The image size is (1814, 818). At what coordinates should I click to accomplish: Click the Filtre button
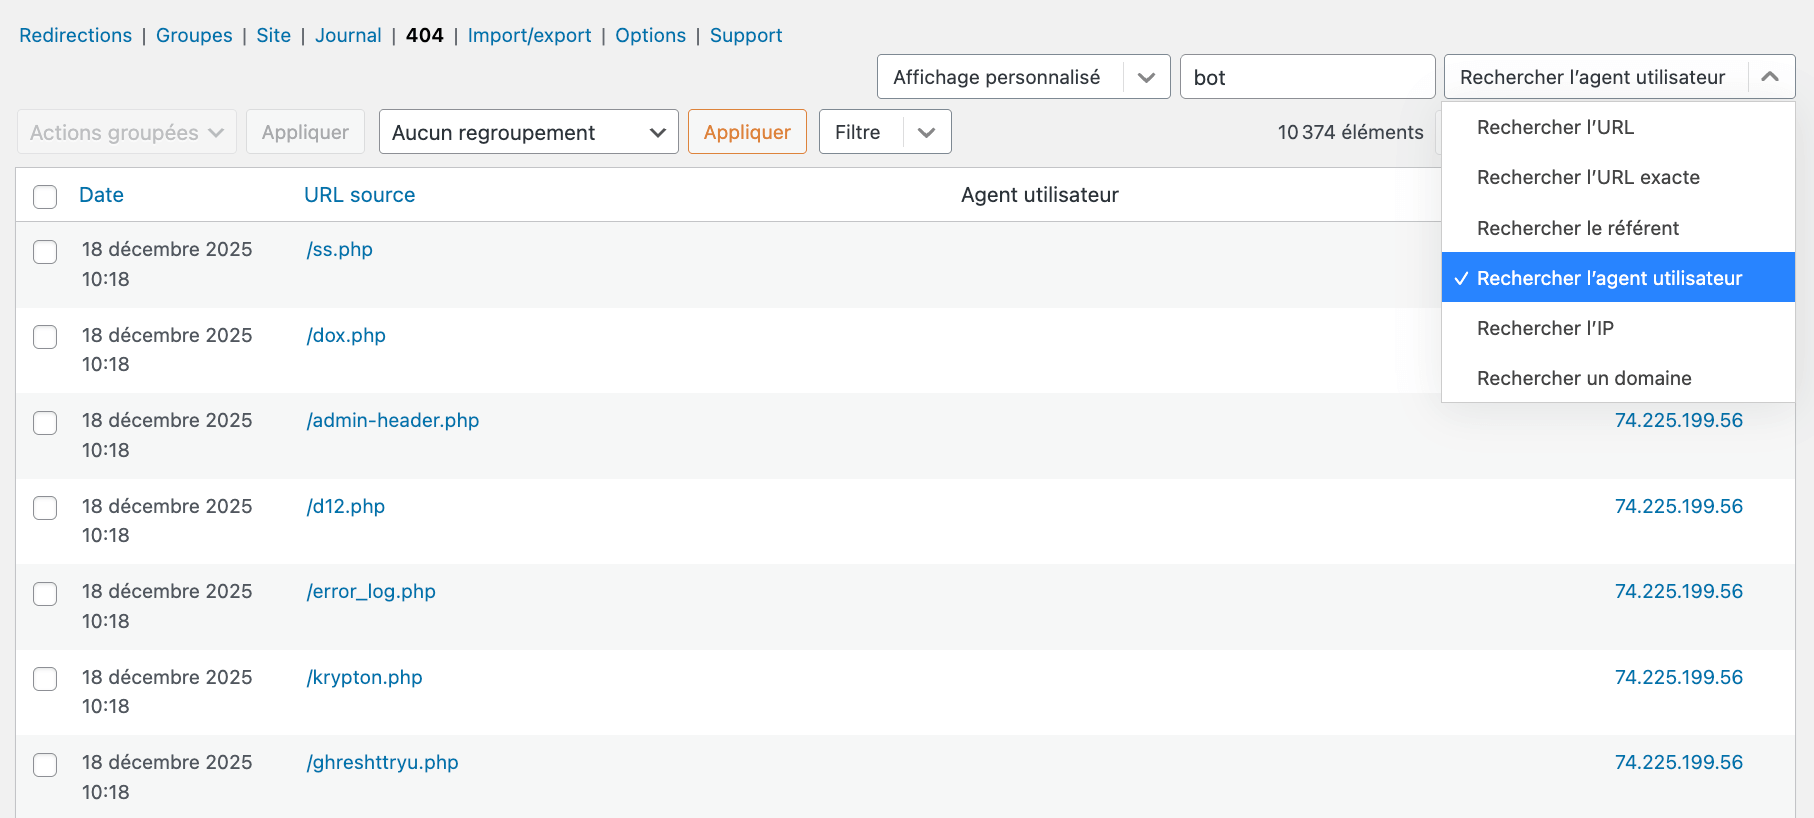click(x=859, y=132)
